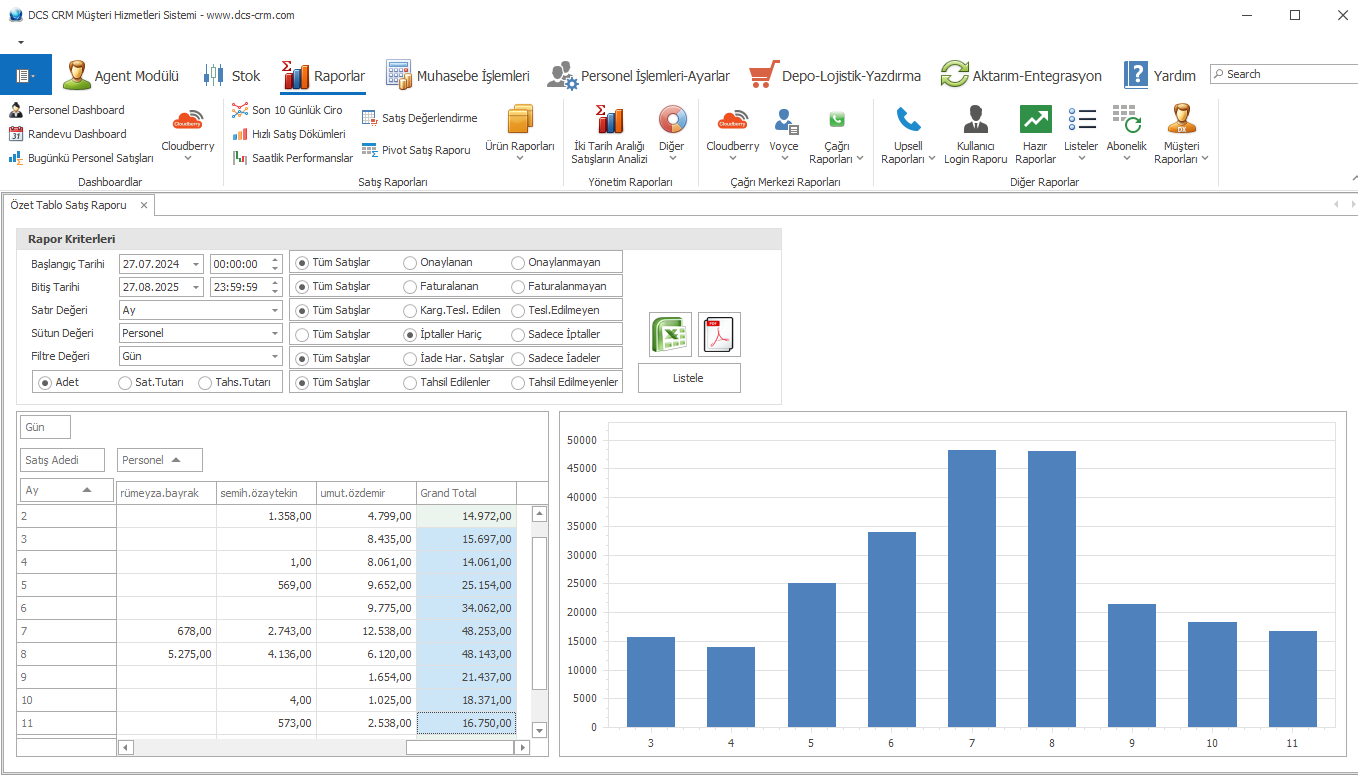Click Personel column field header
The width and height of the screenshot is (1358, 775).
tap(160, 460)
